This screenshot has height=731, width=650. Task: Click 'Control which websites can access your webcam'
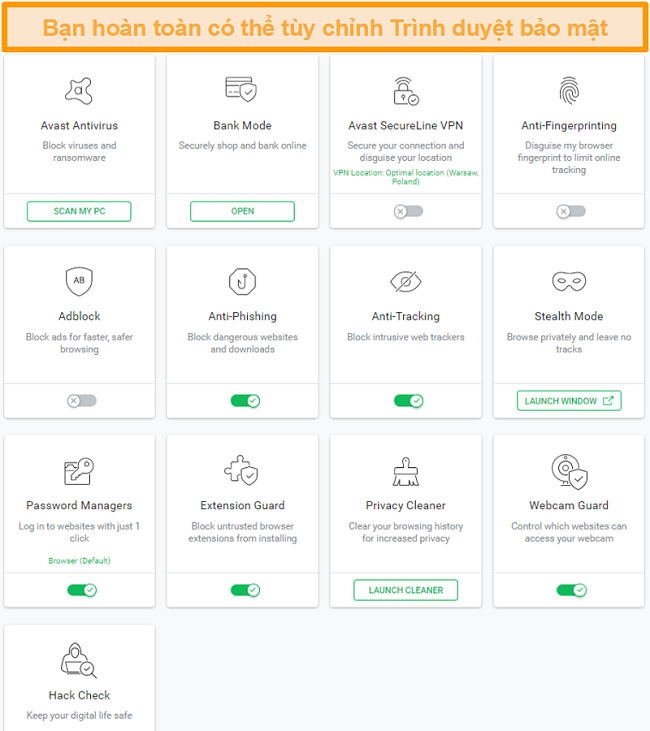tap(569, 532)
